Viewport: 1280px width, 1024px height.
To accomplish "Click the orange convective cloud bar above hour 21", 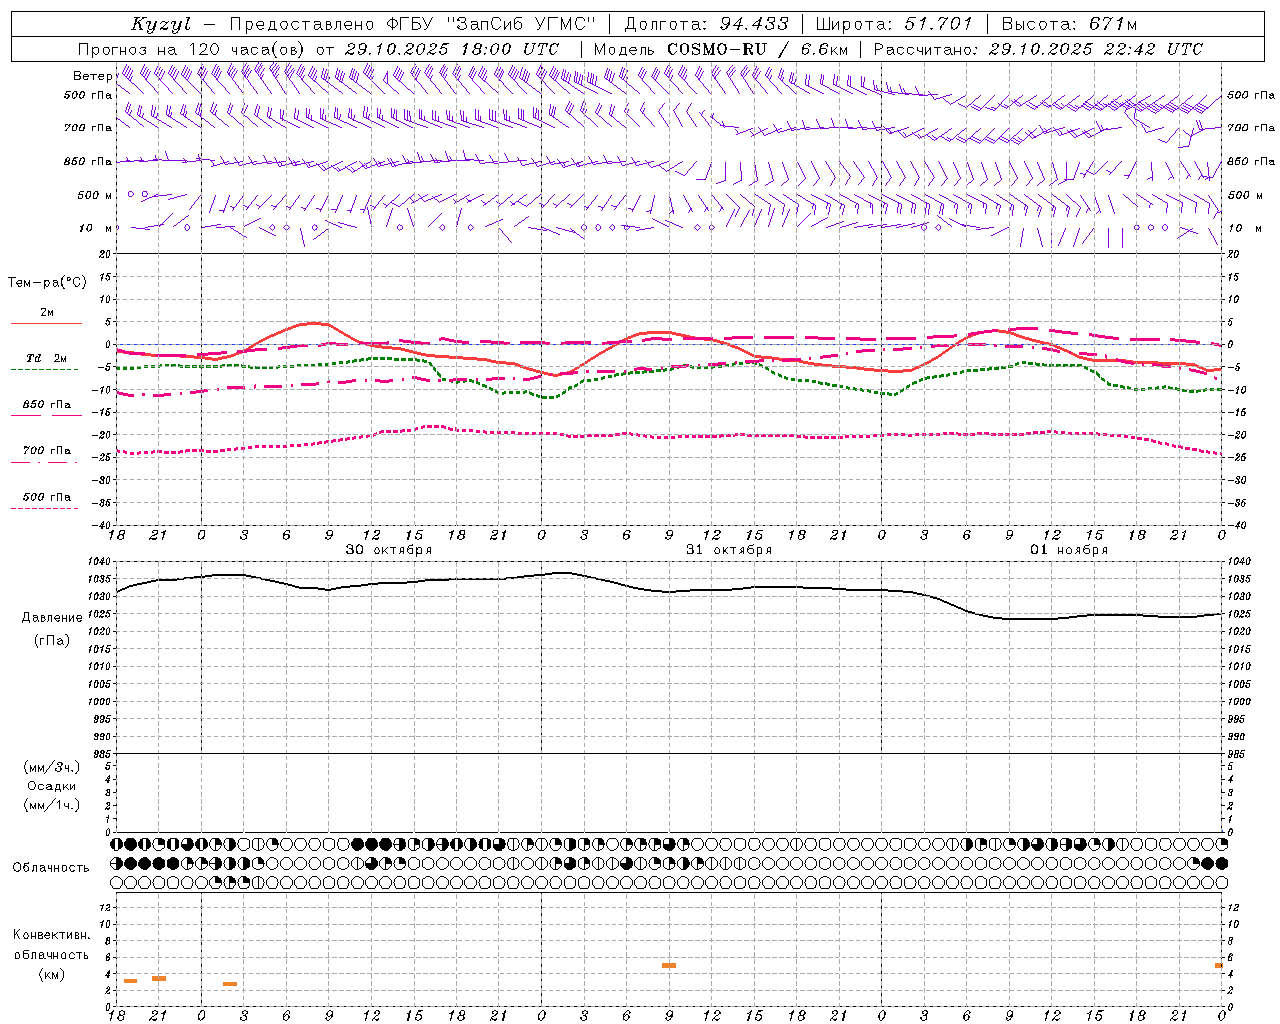I will (x=159, y=978).
